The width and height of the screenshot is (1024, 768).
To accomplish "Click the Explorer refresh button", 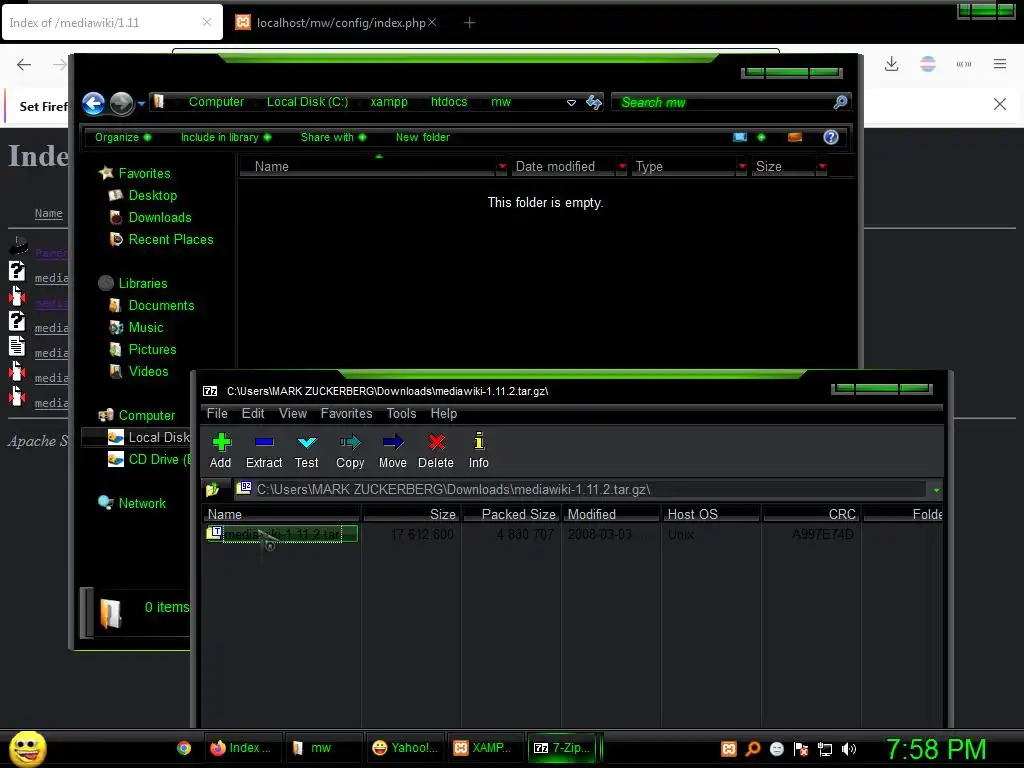I will pos(594,102).
